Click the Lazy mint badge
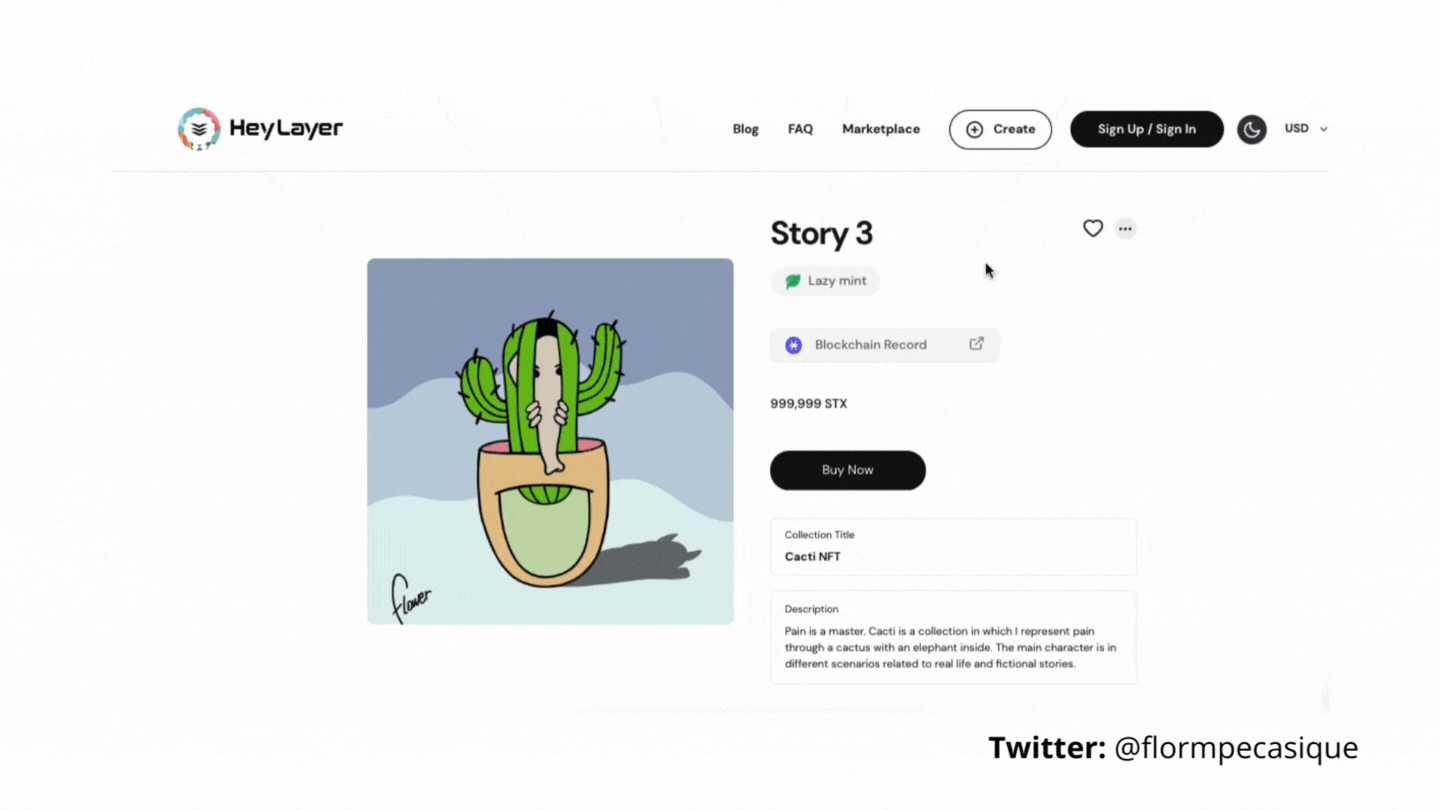The image size is (1440, 810). pos(825,281)
